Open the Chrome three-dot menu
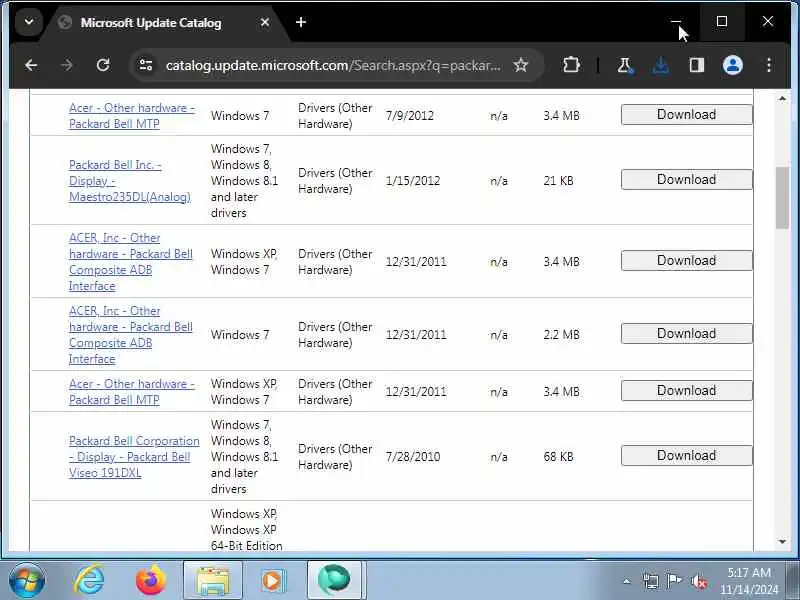This screenshot has width=800, height=600. click(768, 65)
